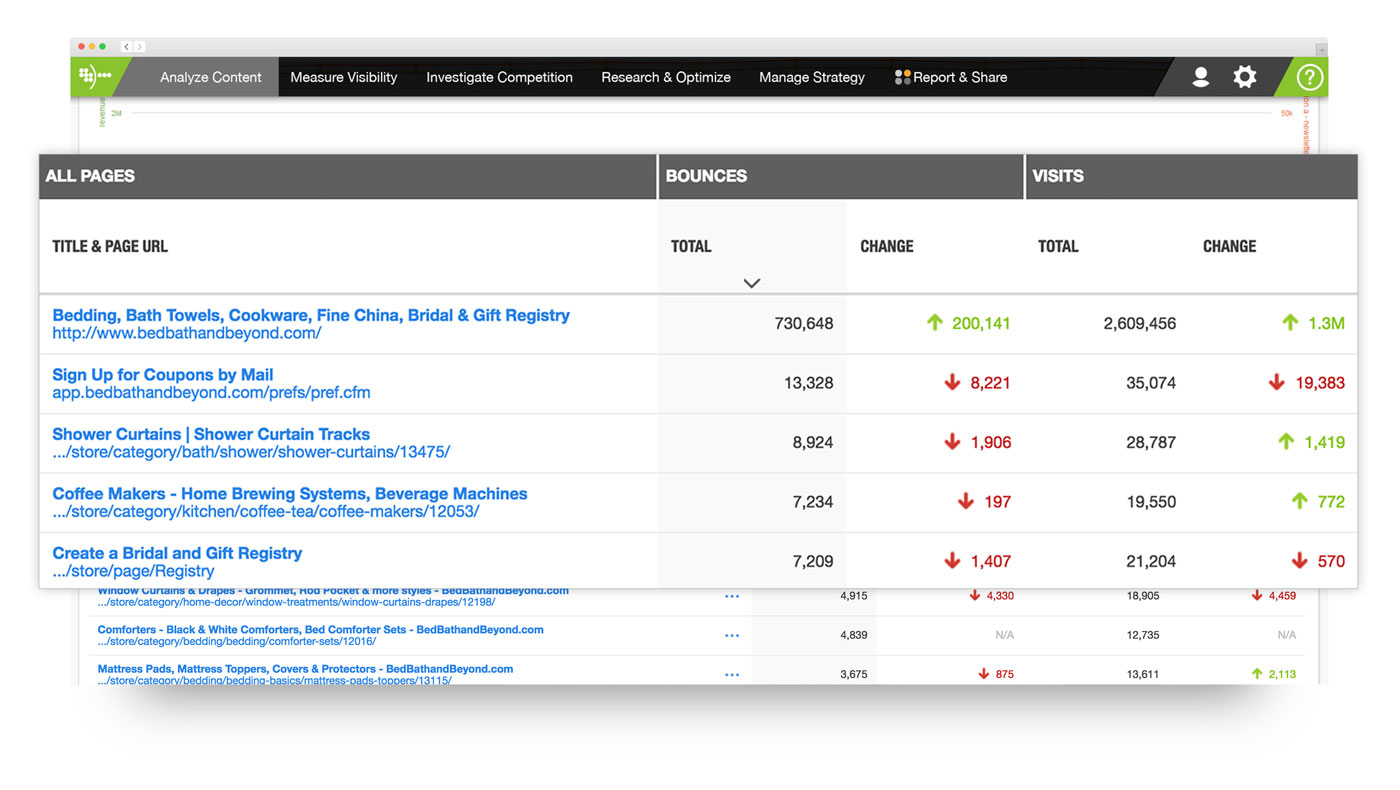Open http://www.bedbathandbeyond.com/ URL link
The height and width of the screenshot is (790, 1400).
click(x=187, y=333)
